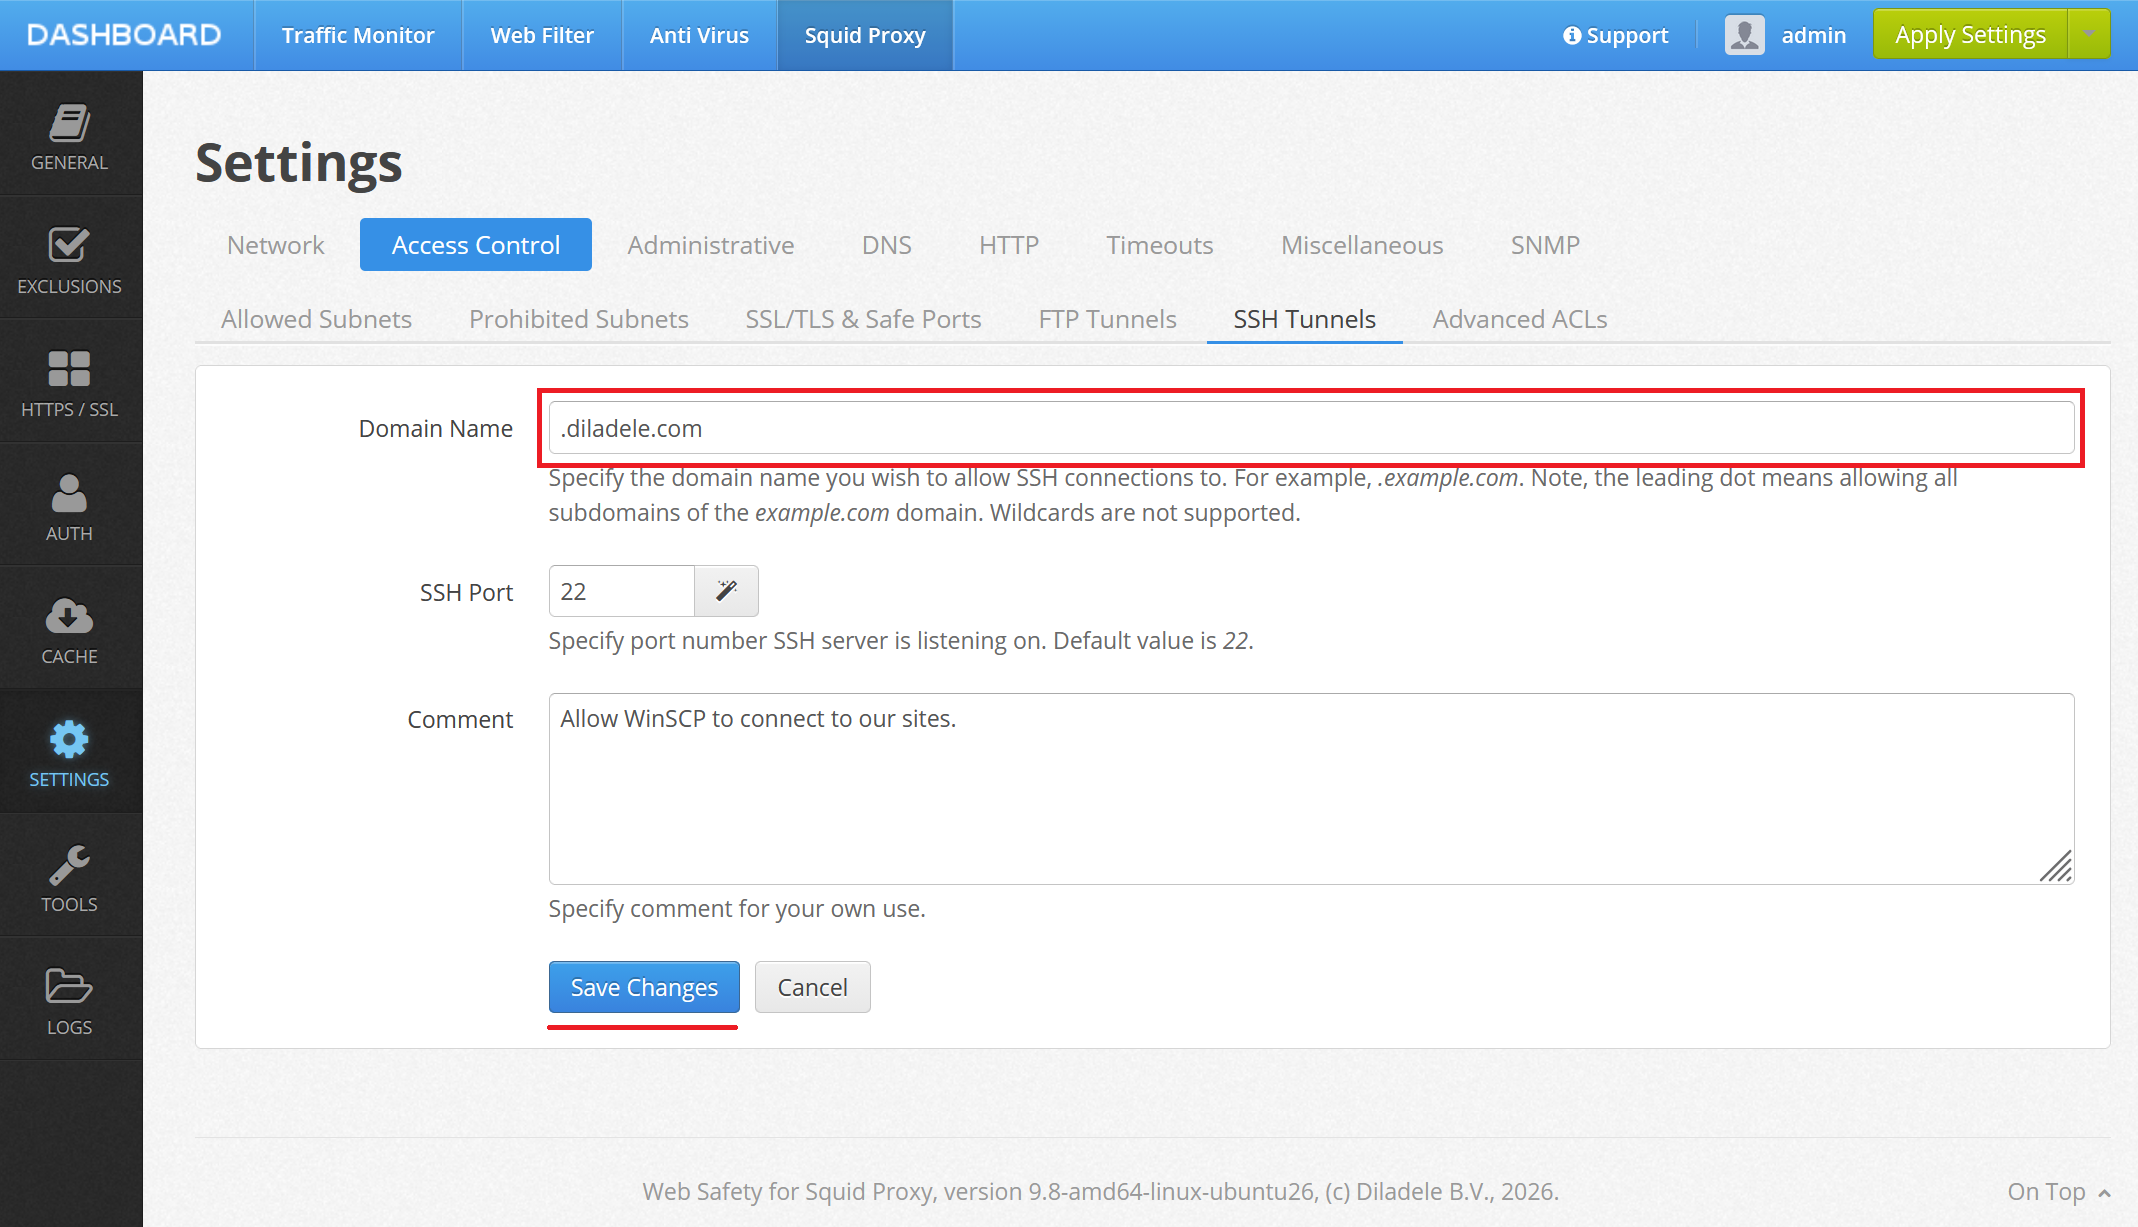2138x1227 pixels.
Task: Switch to the Administrative tab
Action: click(711, 245)
